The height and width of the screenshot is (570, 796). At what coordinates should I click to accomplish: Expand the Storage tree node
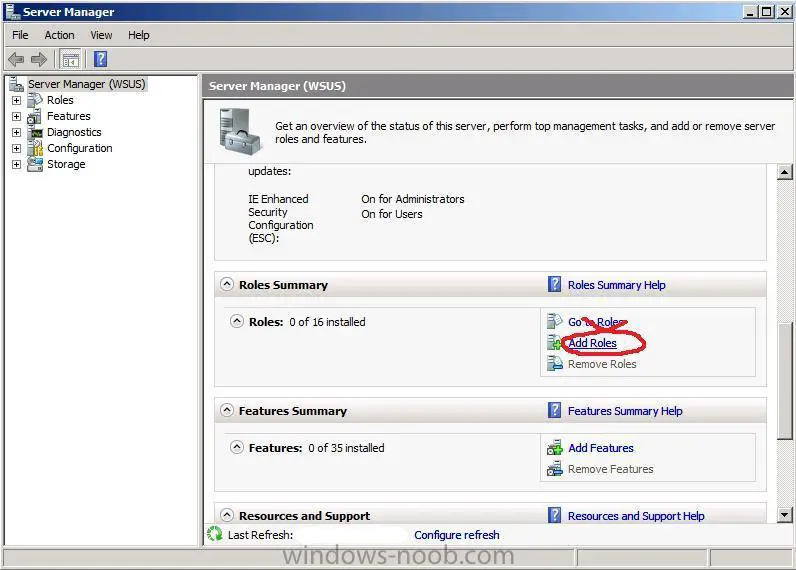click(16, 164)
